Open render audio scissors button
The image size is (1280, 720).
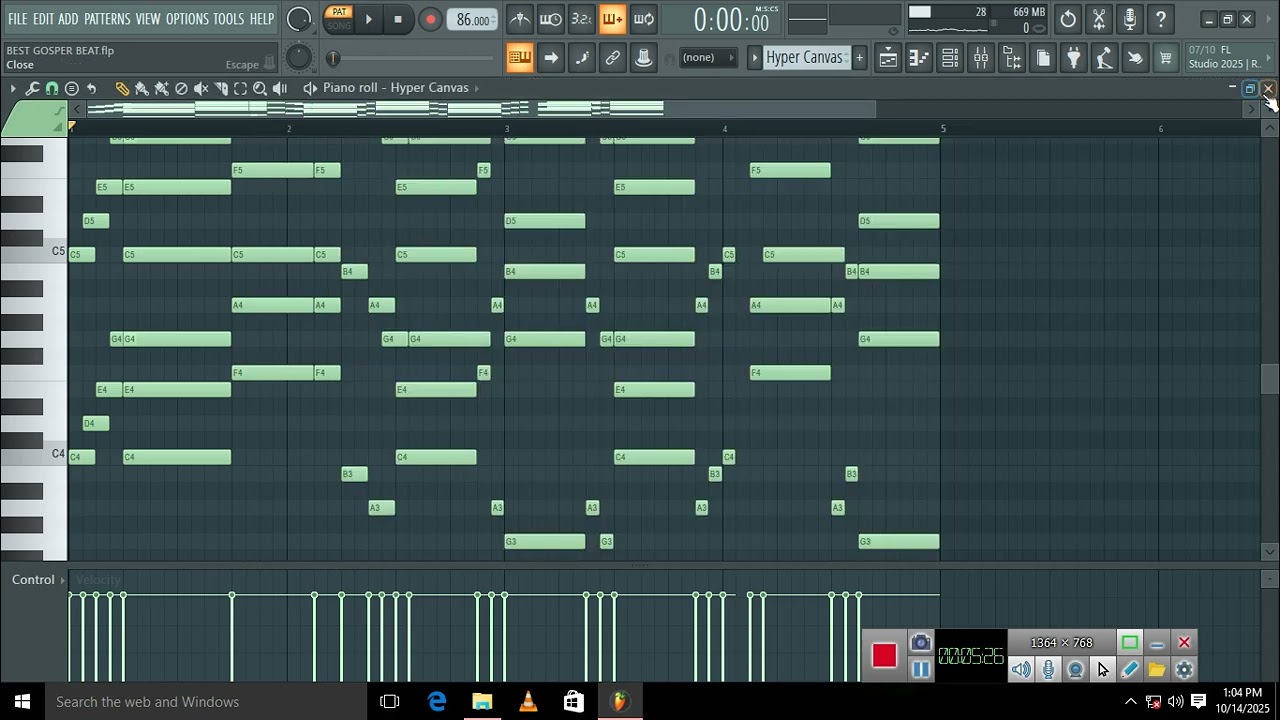(x=1099, y=18)
